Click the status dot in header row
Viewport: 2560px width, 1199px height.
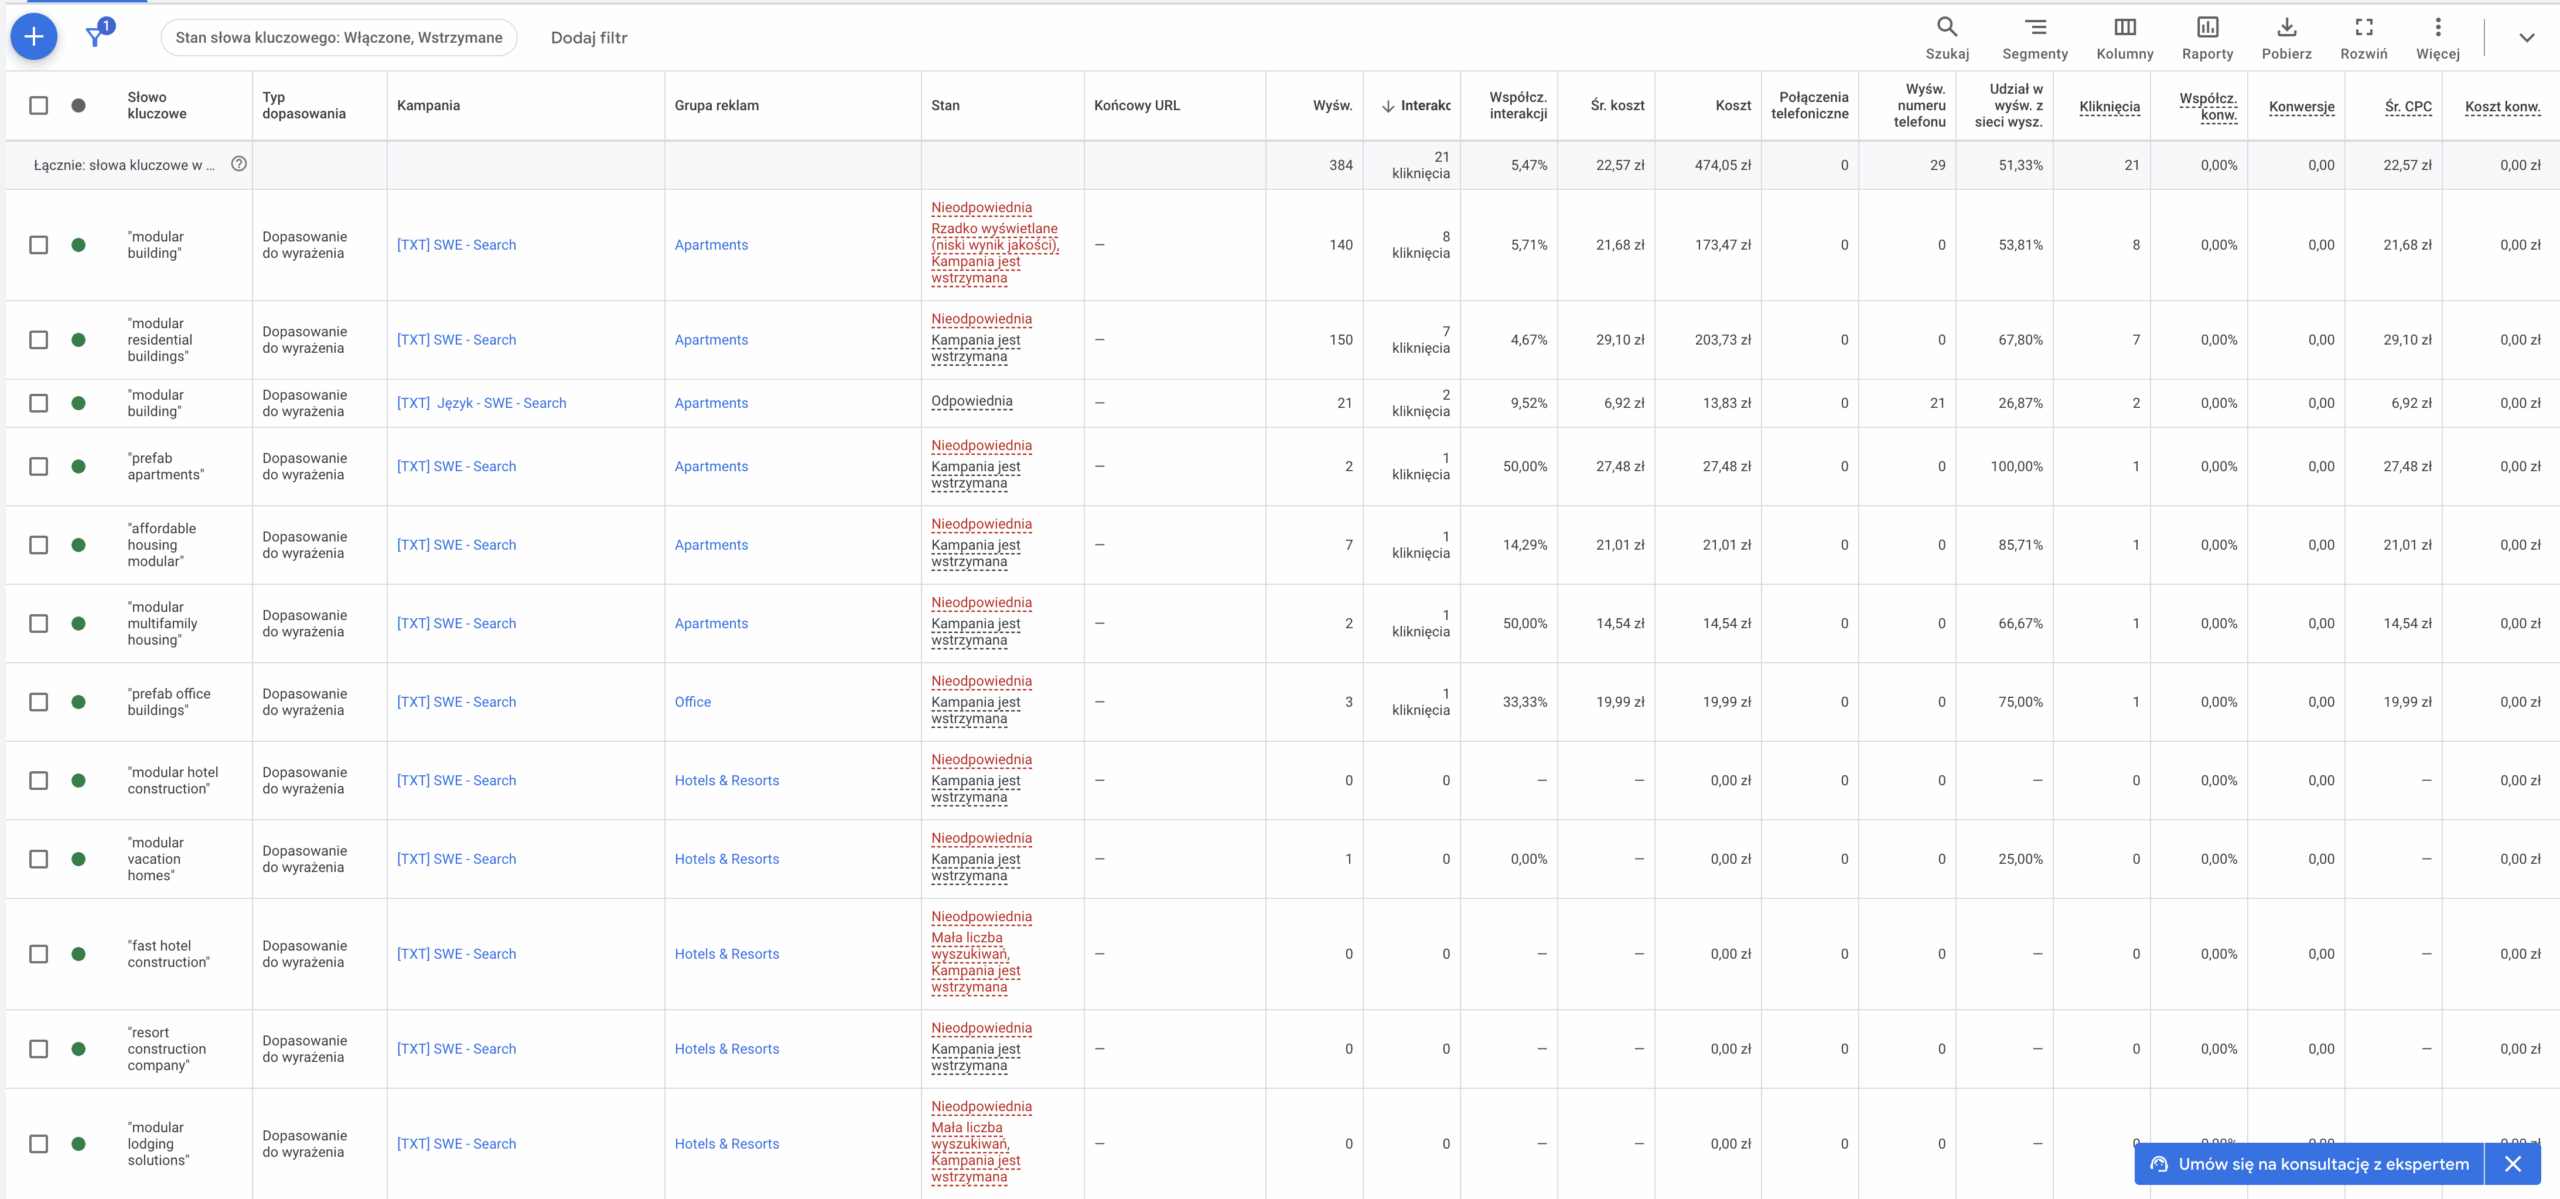[79, 105]
